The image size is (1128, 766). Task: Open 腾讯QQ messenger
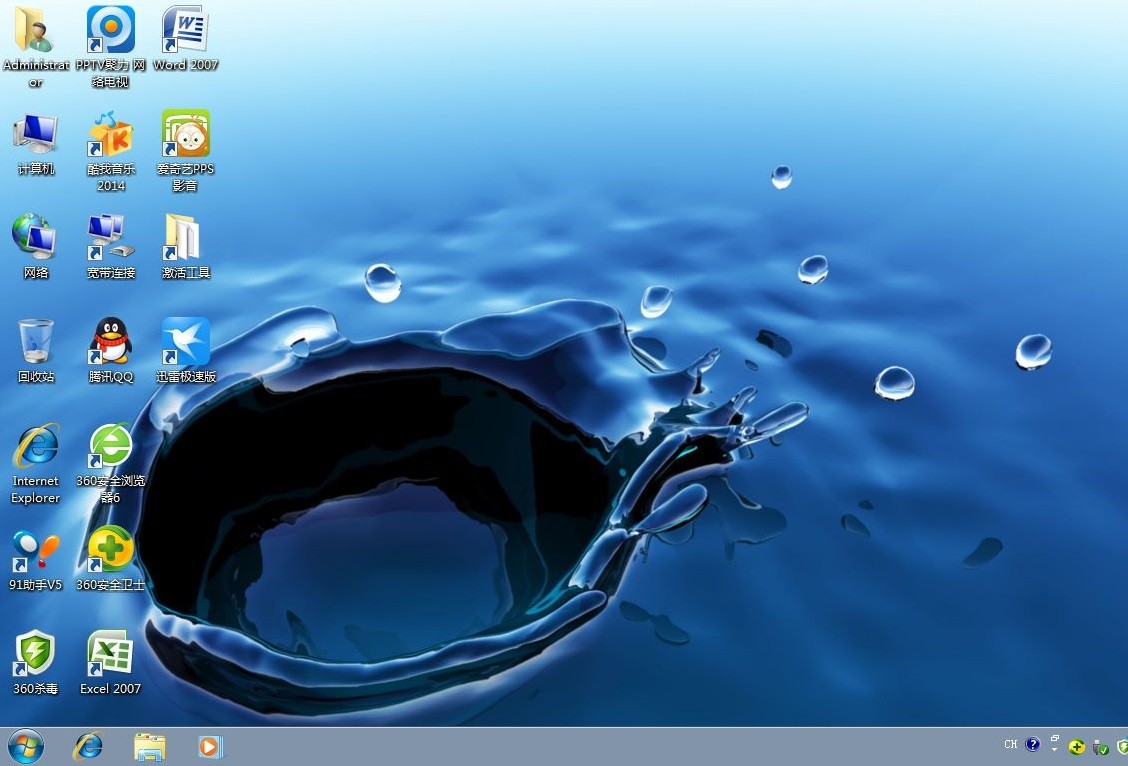pyautogui.click(x=110, y=340)
